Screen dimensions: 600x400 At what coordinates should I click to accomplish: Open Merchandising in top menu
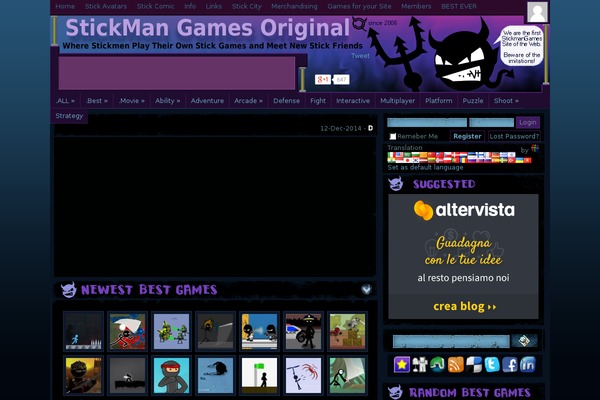click(294, 7)
